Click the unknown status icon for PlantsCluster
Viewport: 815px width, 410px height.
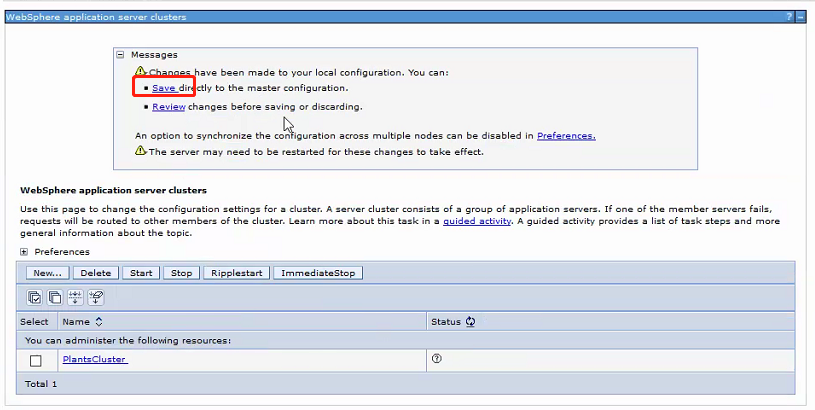point(437,359)
